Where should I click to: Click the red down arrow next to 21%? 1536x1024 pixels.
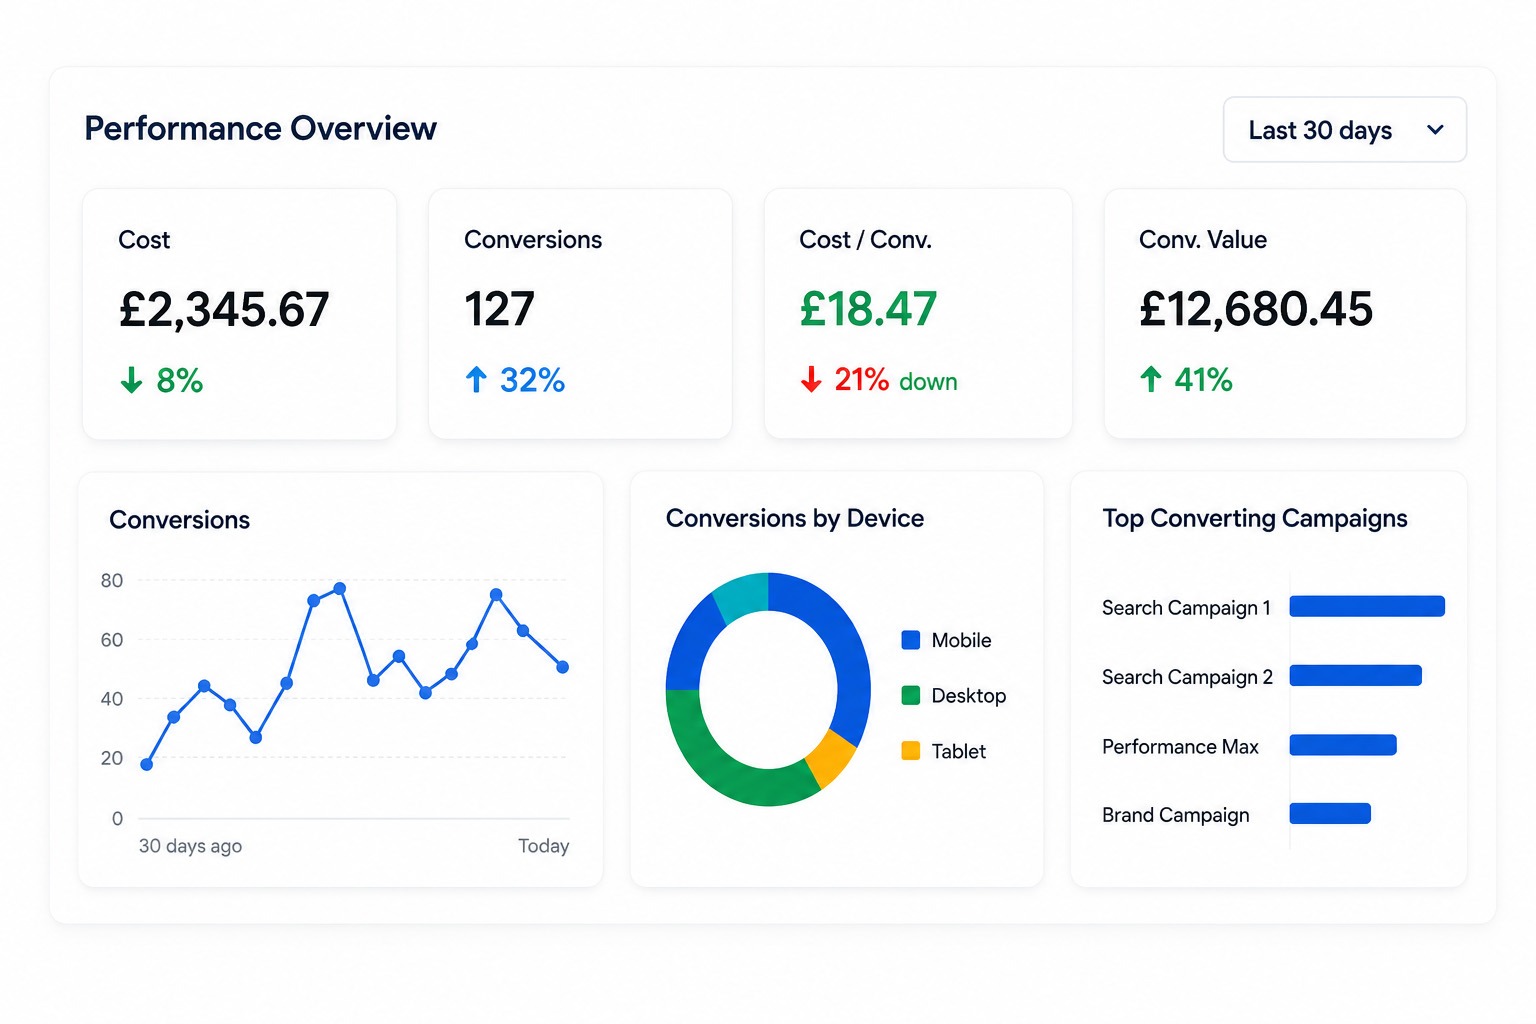[x=811, y=379]
